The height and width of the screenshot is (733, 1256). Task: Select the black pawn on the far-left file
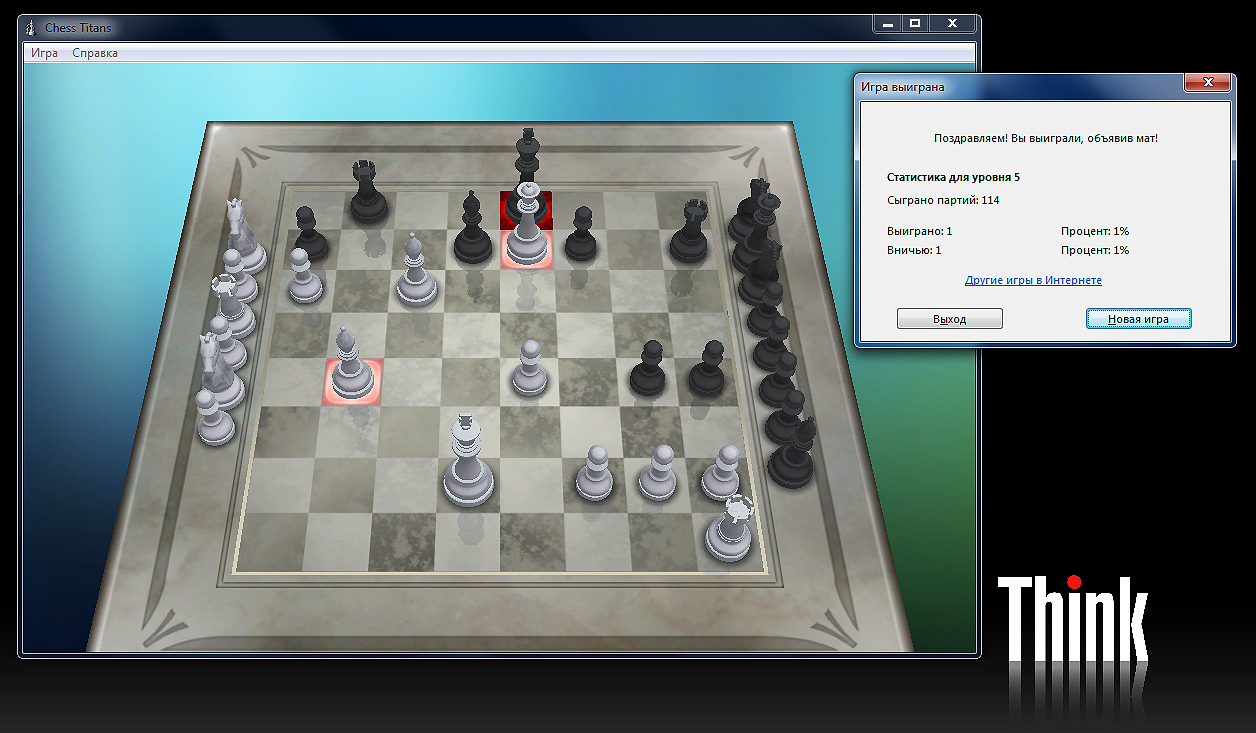pos(309,236)
